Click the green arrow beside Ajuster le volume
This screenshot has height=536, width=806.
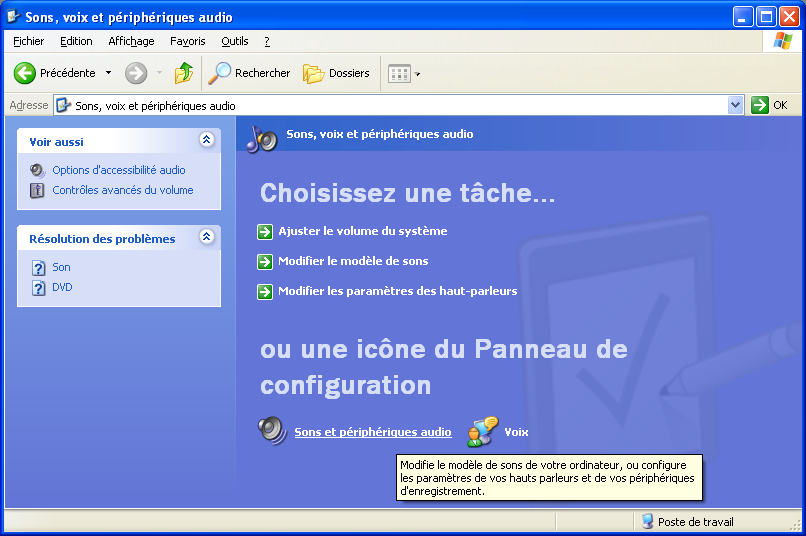265,232
